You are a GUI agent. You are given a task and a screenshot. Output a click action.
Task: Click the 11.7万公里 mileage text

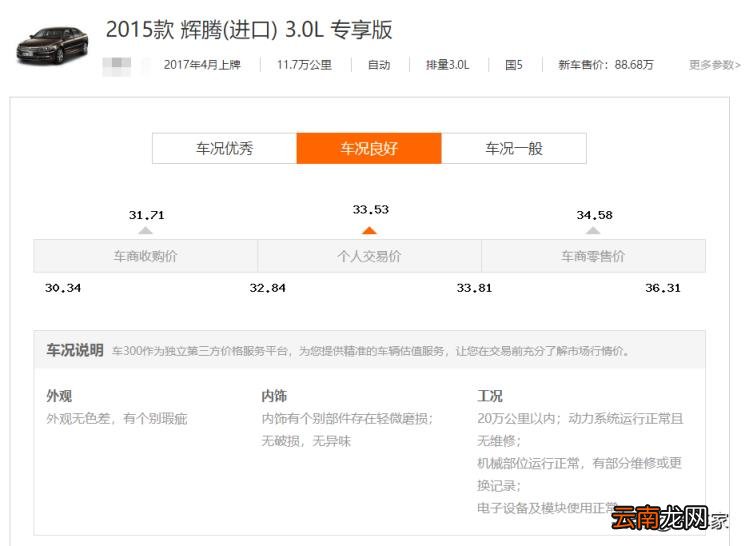click(305, 65)
